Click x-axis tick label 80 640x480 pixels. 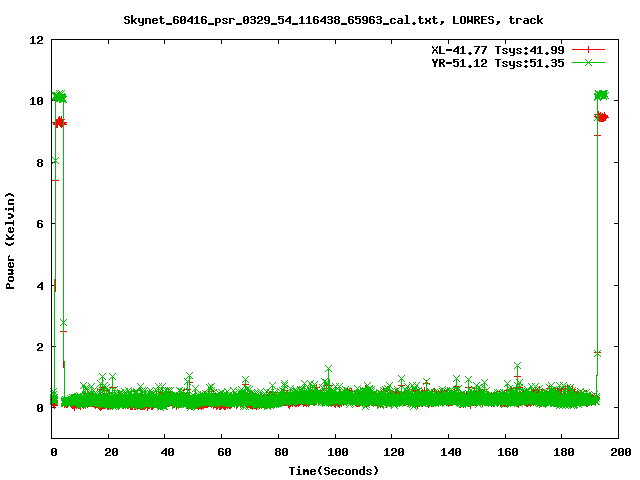281,452
